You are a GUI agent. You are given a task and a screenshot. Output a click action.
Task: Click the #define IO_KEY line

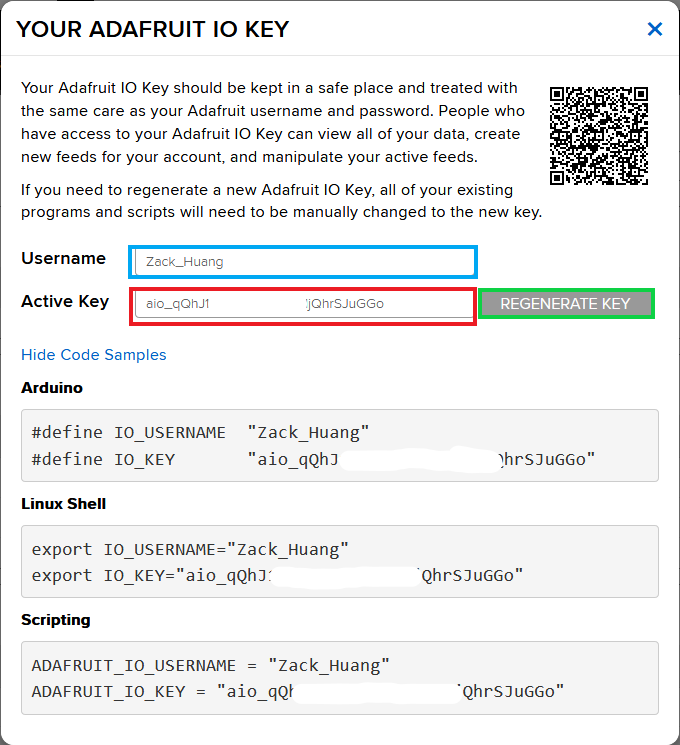pos(313,459)
